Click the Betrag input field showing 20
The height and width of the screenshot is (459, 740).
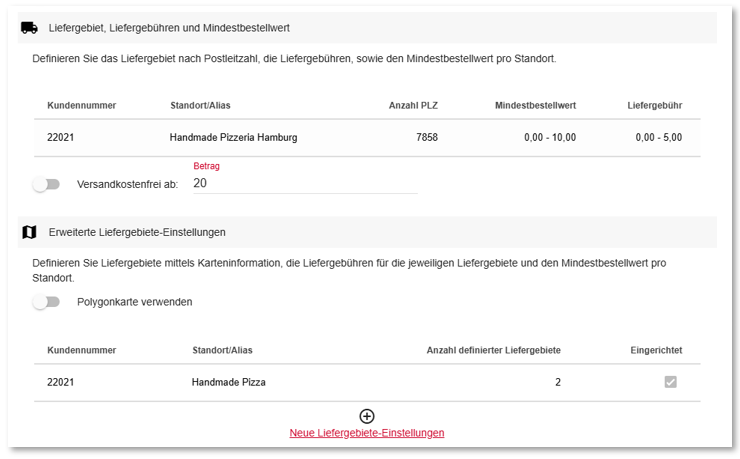(305, 183)
